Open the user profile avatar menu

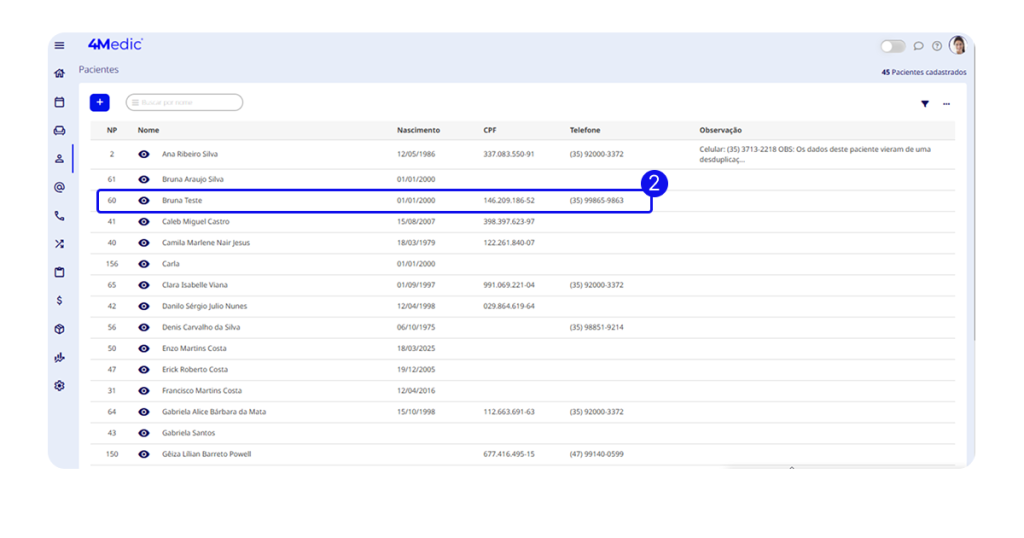point(957,45)
